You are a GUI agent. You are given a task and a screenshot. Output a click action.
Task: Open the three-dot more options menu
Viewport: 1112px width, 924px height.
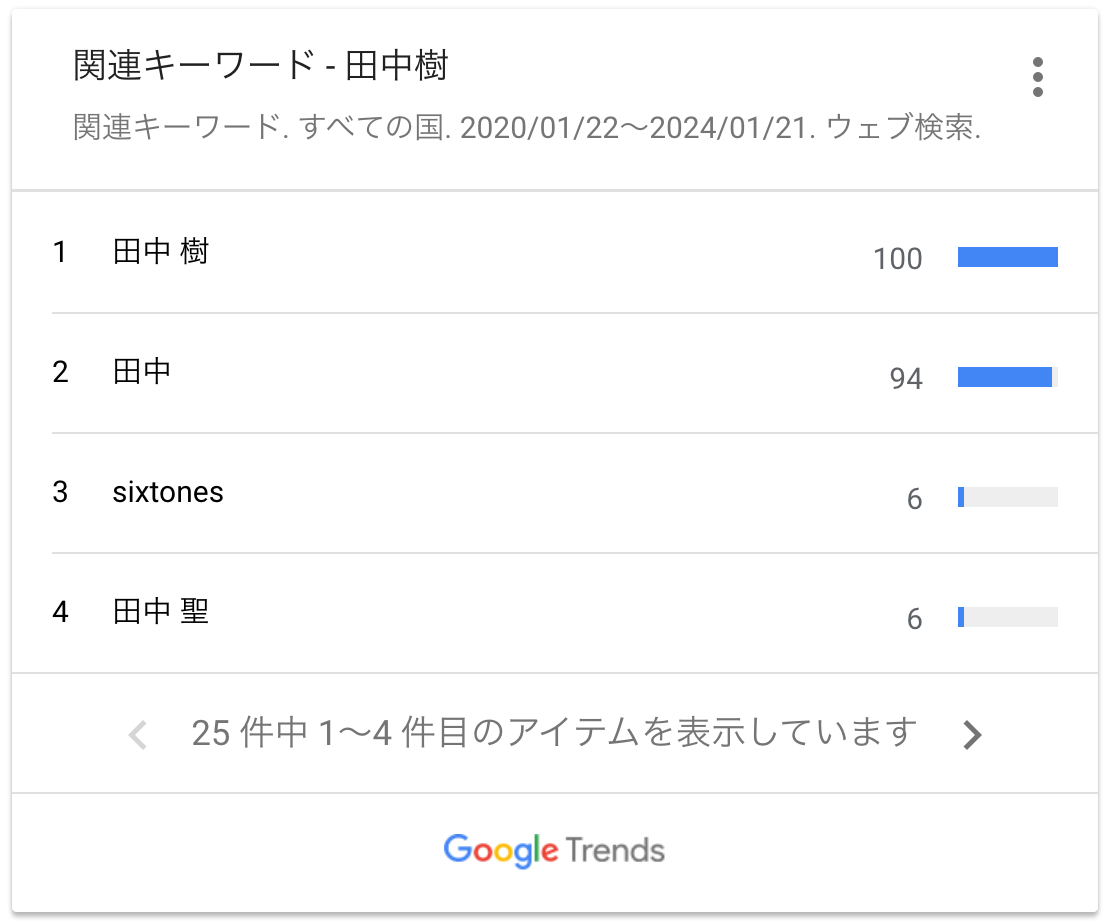tap(1038, 77)
